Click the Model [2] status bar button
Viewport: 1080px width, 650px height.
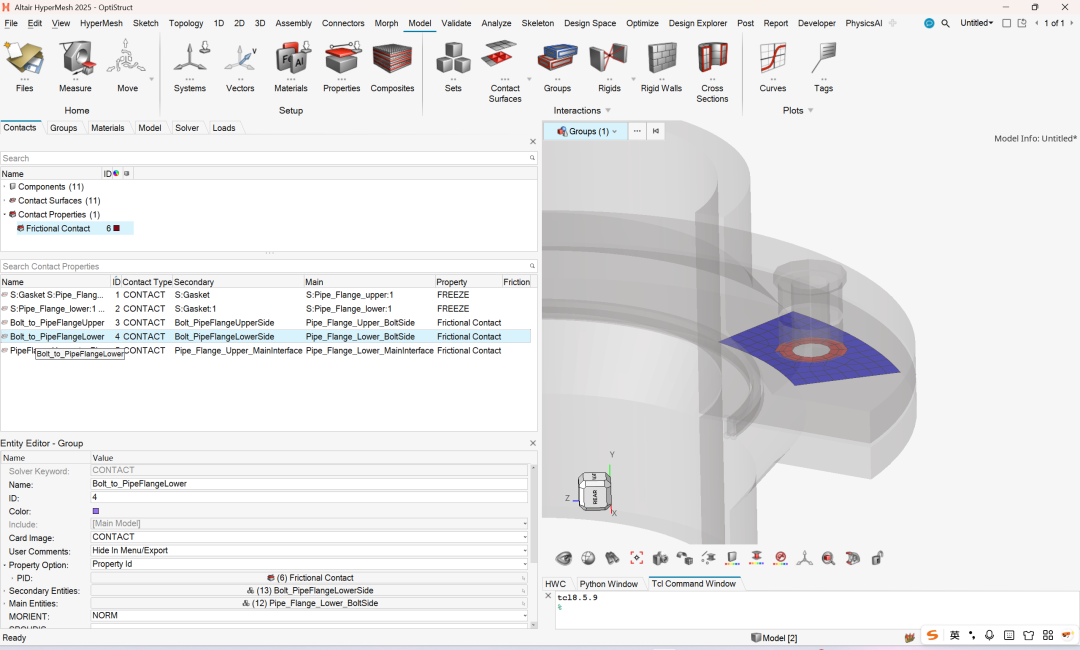[774, 638]
